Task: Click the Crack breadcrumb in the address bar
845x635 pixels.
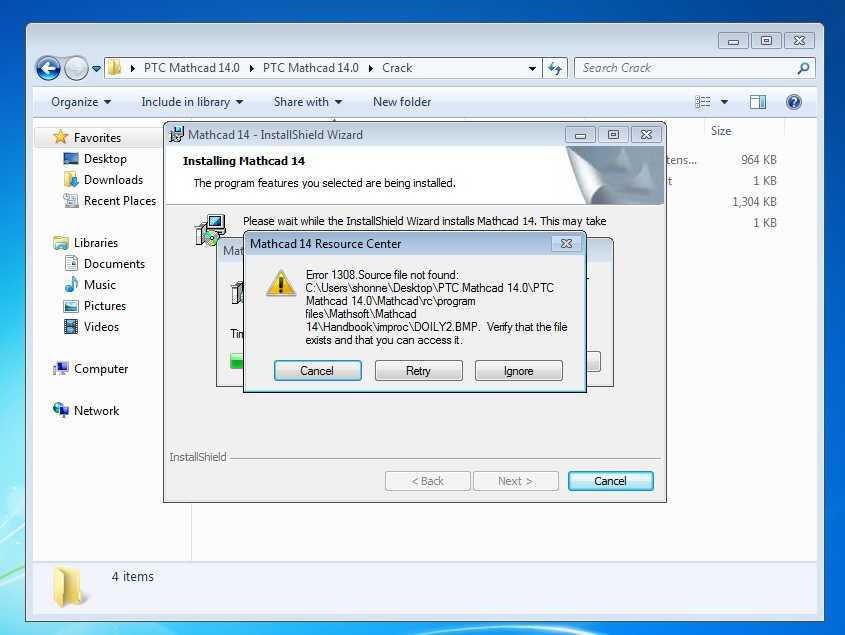Action: (397, 68)
